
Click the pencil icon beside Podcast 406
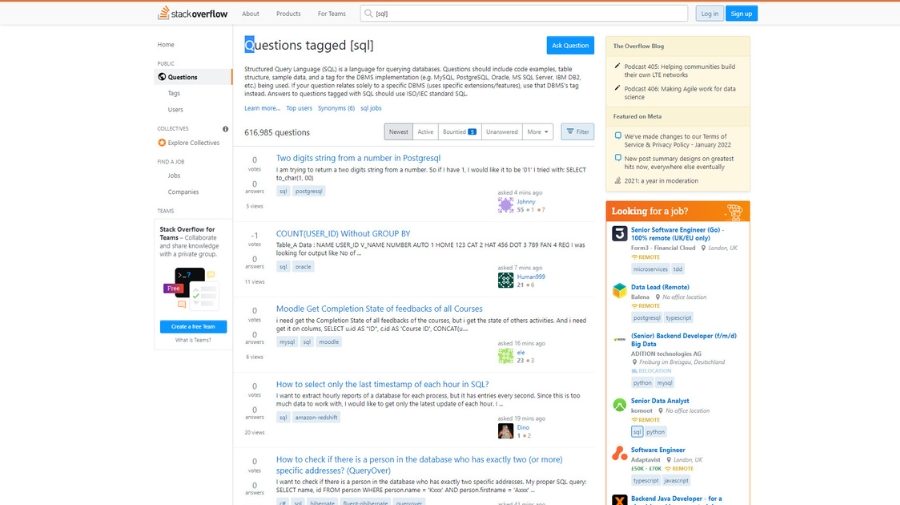(x=618, y=88)
